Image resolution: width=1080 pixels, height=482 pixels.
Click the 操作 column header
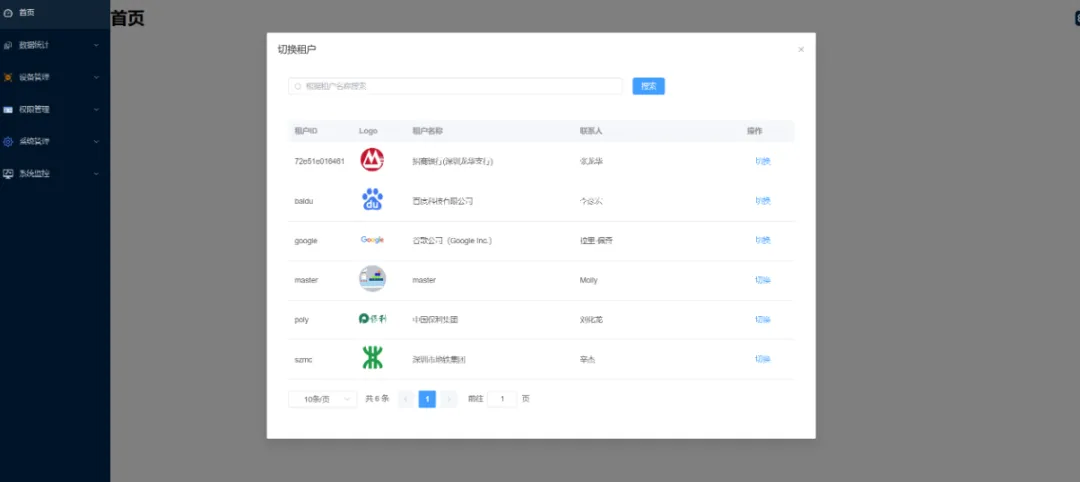[x=755, y=131]
